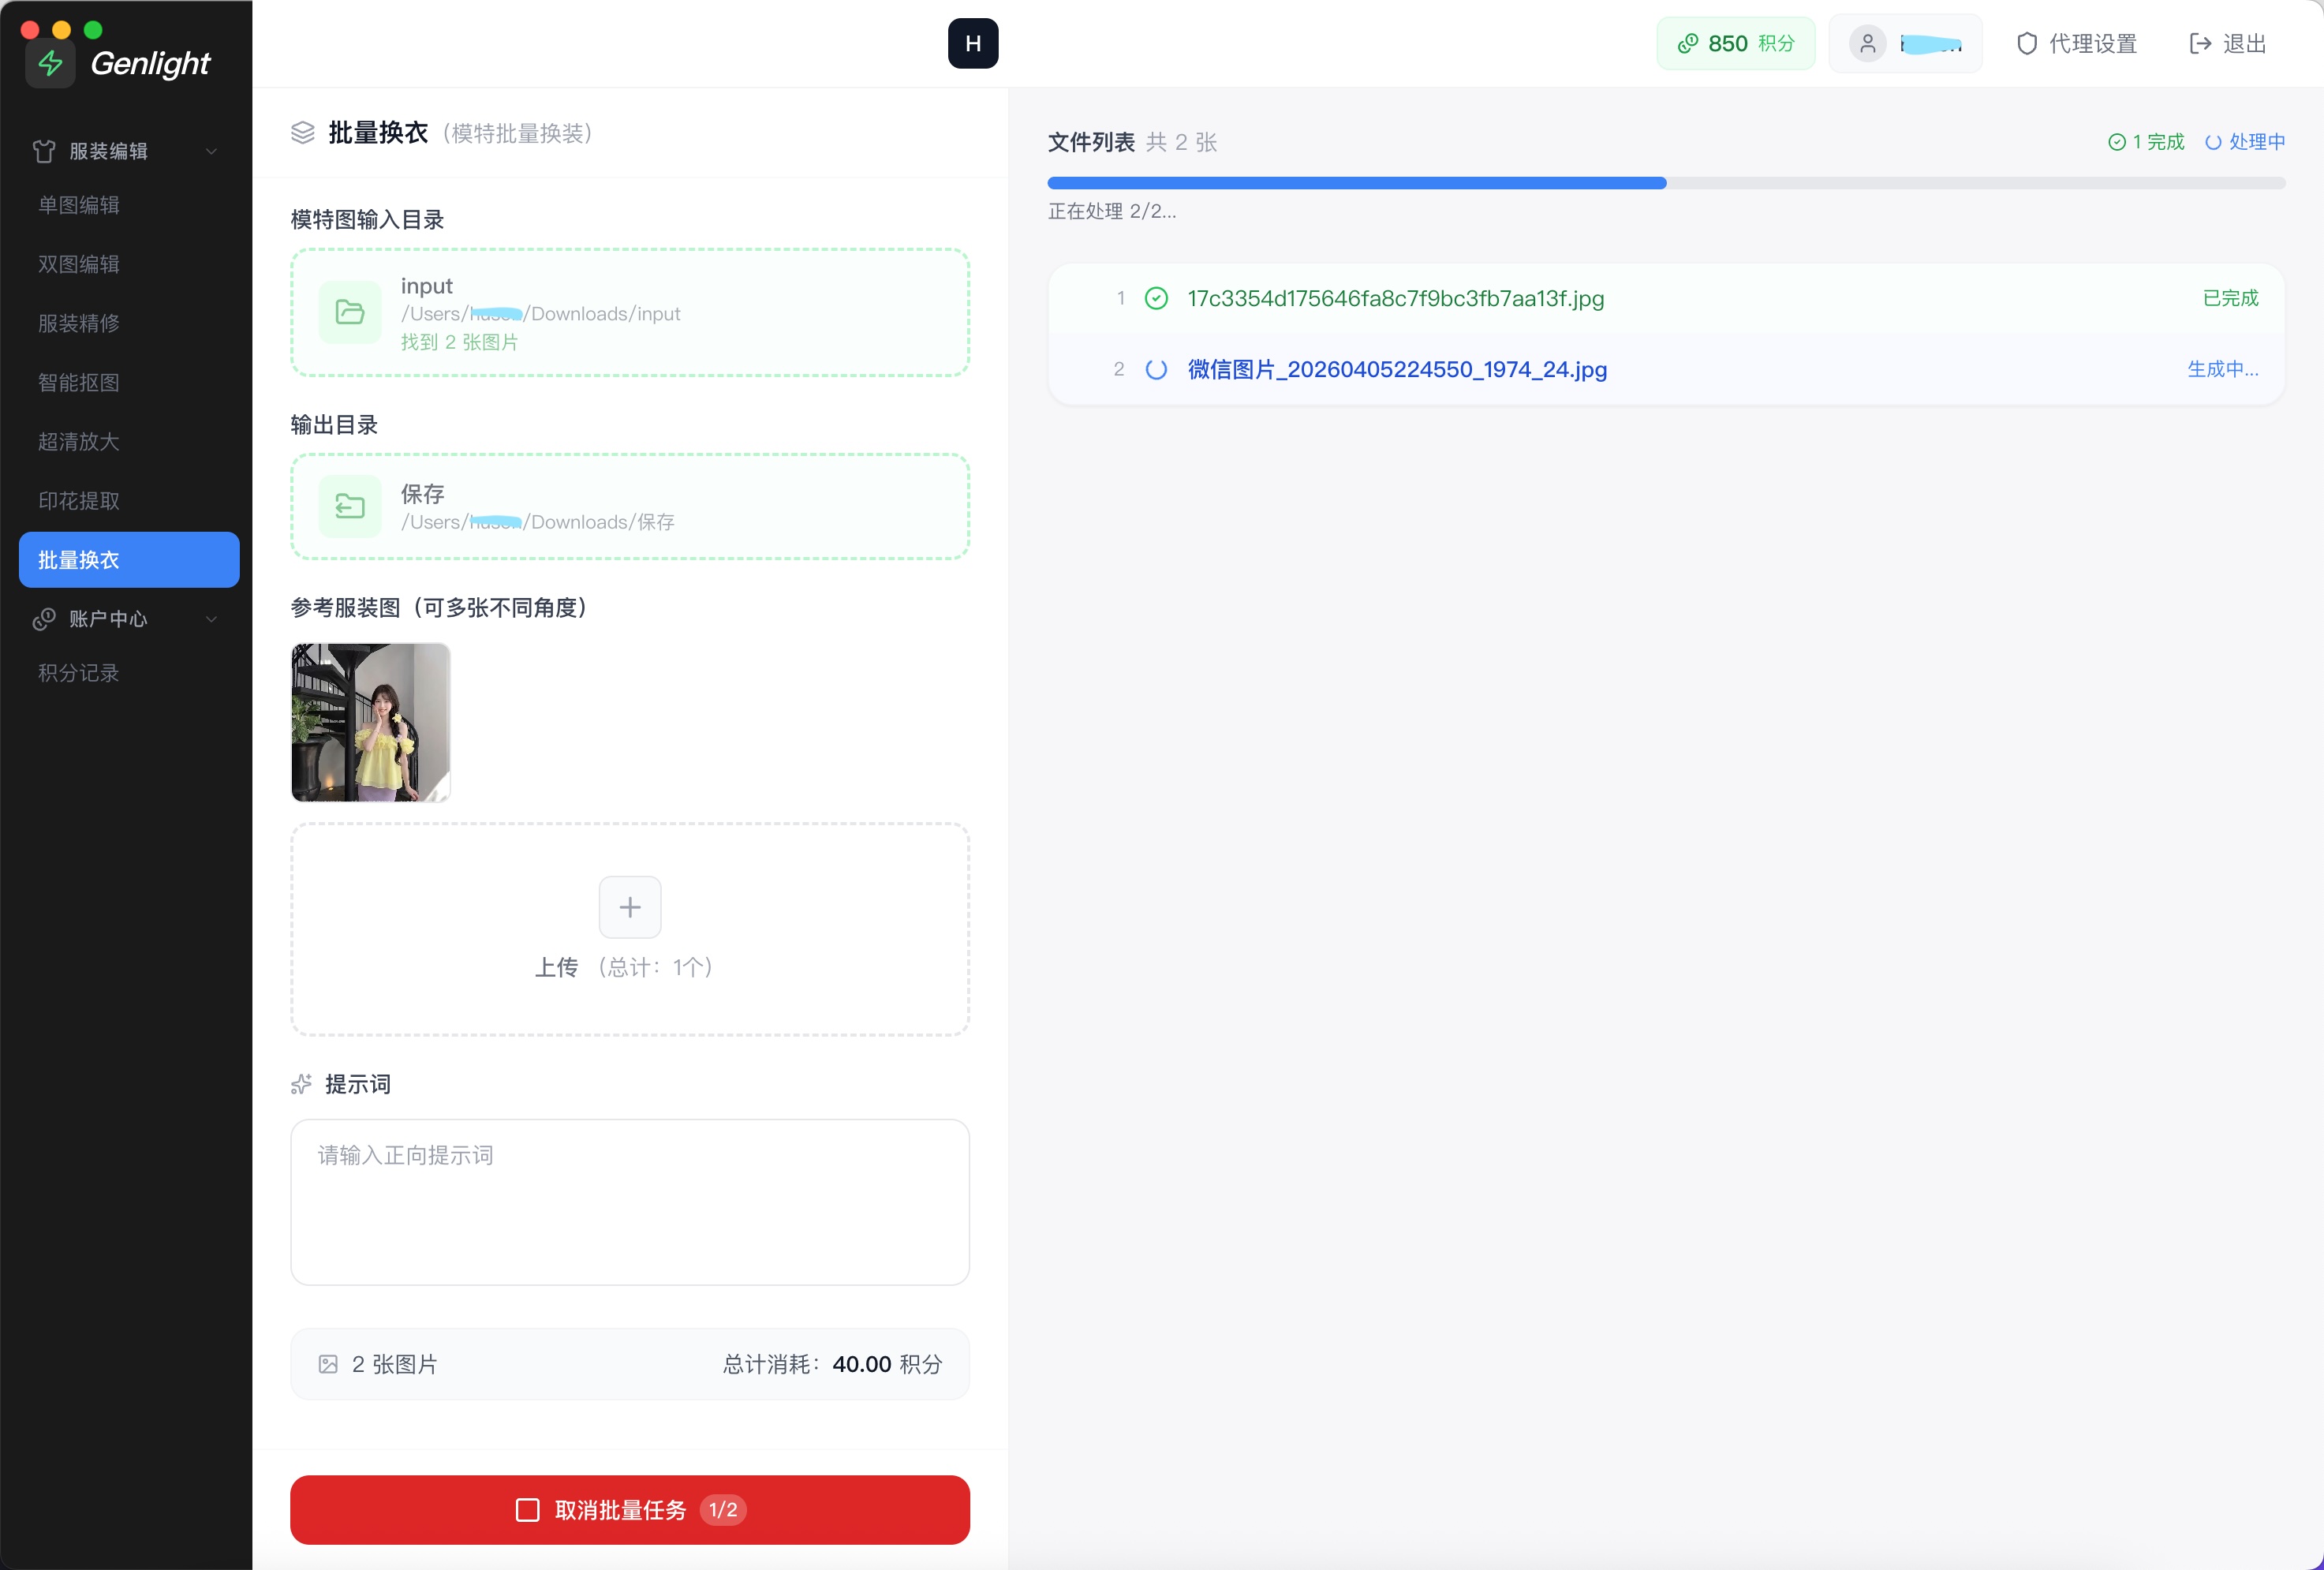Viewport: 2324px width, 1570px height.
Task: Click the 保存 output folder icon
Action: [x=350, y=507]
